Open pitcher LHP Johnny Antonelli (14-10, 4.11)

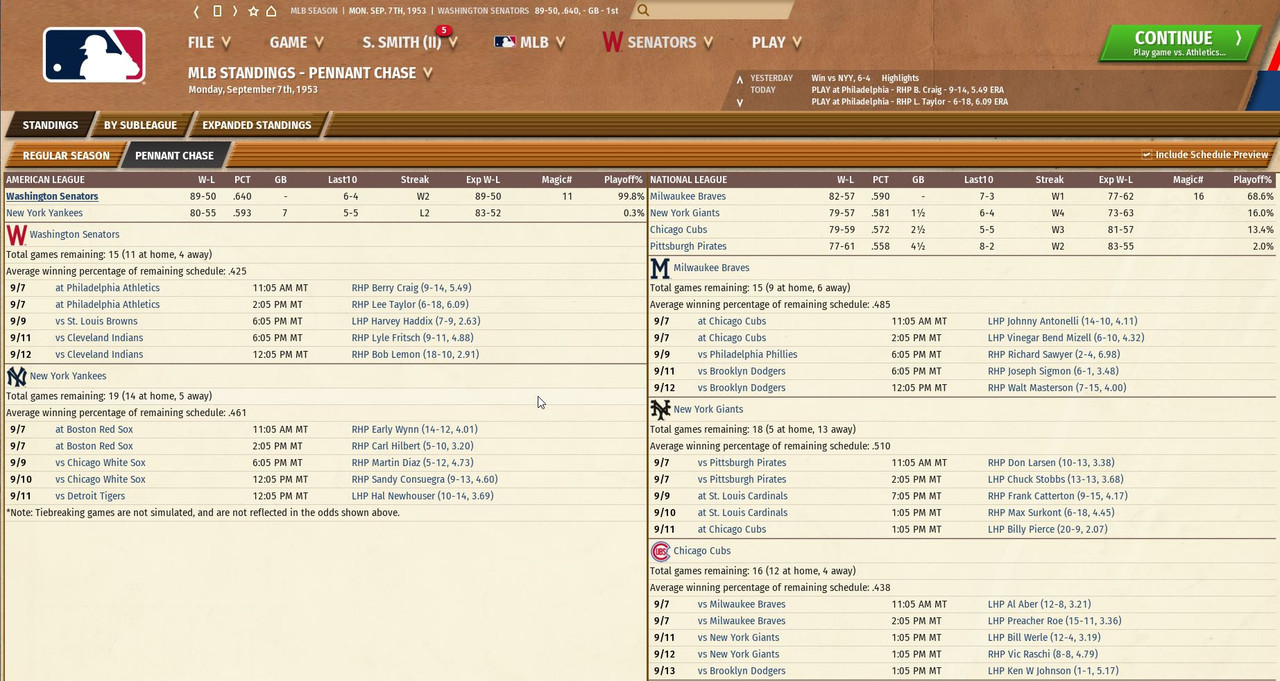click(1062, 321)
